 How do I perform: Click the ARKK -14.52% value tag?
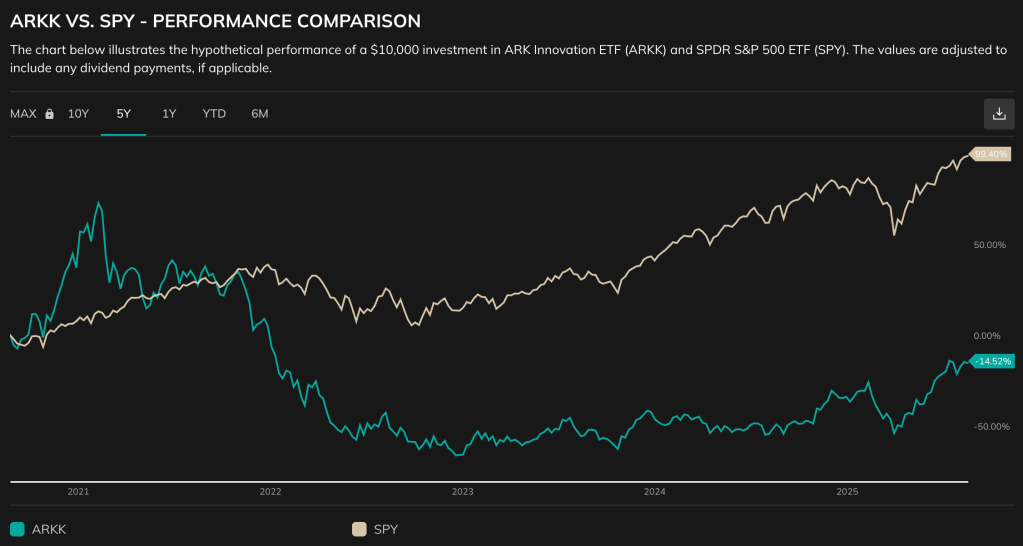992,360
